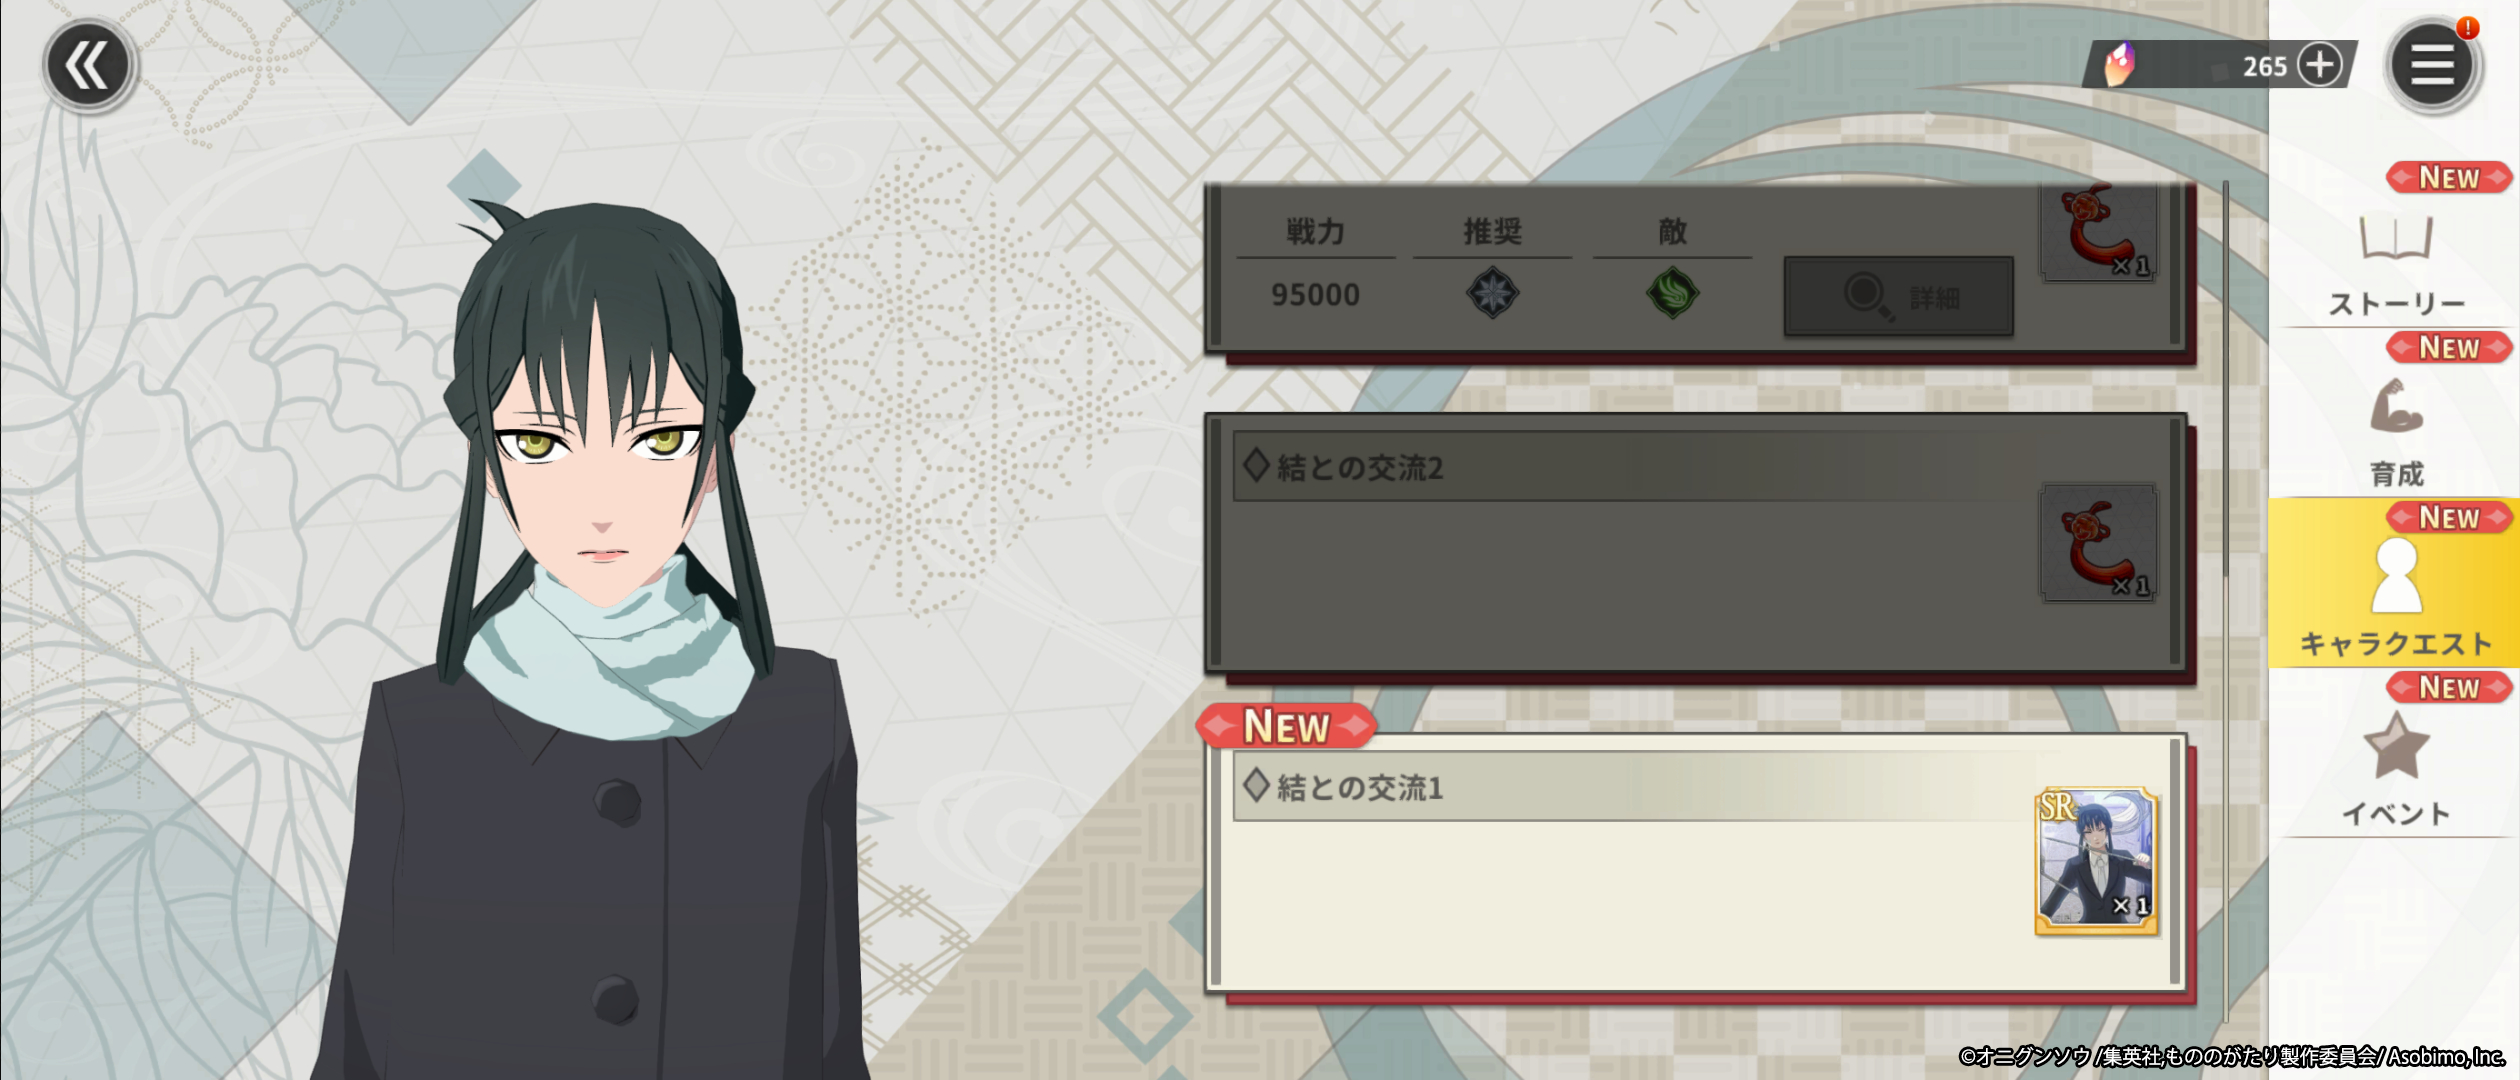Viewport: 2520px width, 1080px height.
Task: Tap the NEW badge above 結との交流1
Action: 1286,726
